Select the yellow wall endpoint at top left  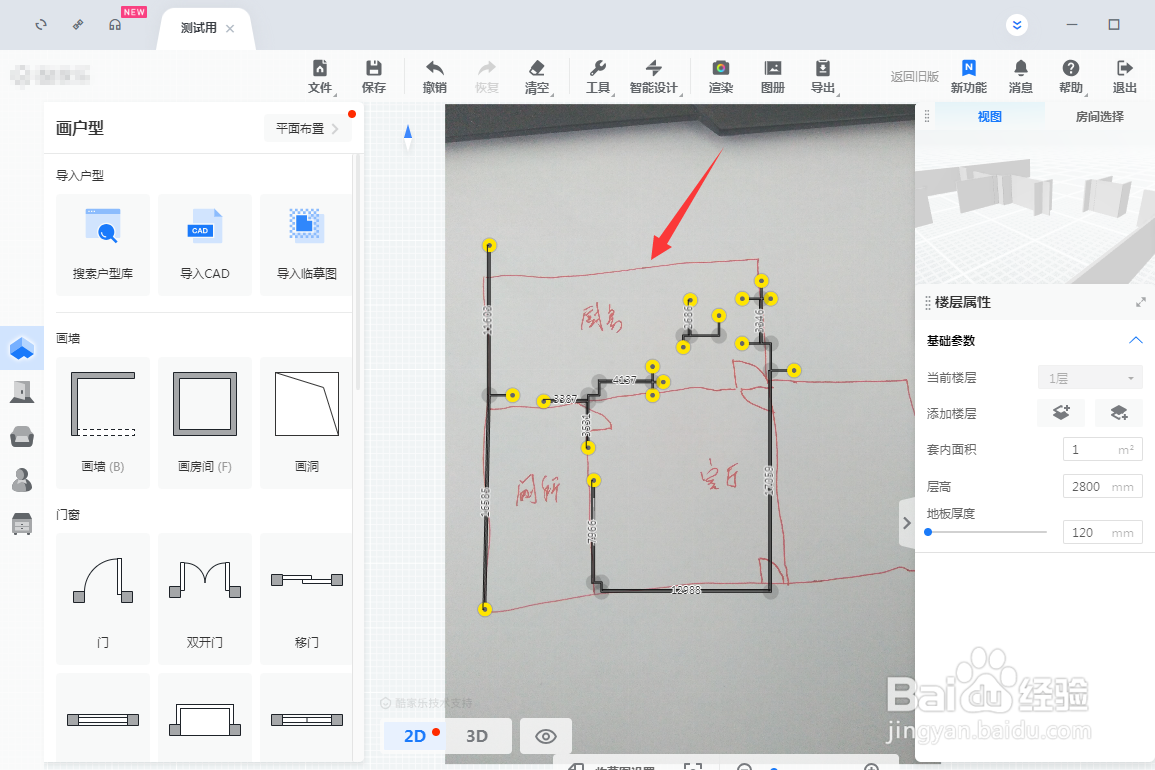[489, 245]
